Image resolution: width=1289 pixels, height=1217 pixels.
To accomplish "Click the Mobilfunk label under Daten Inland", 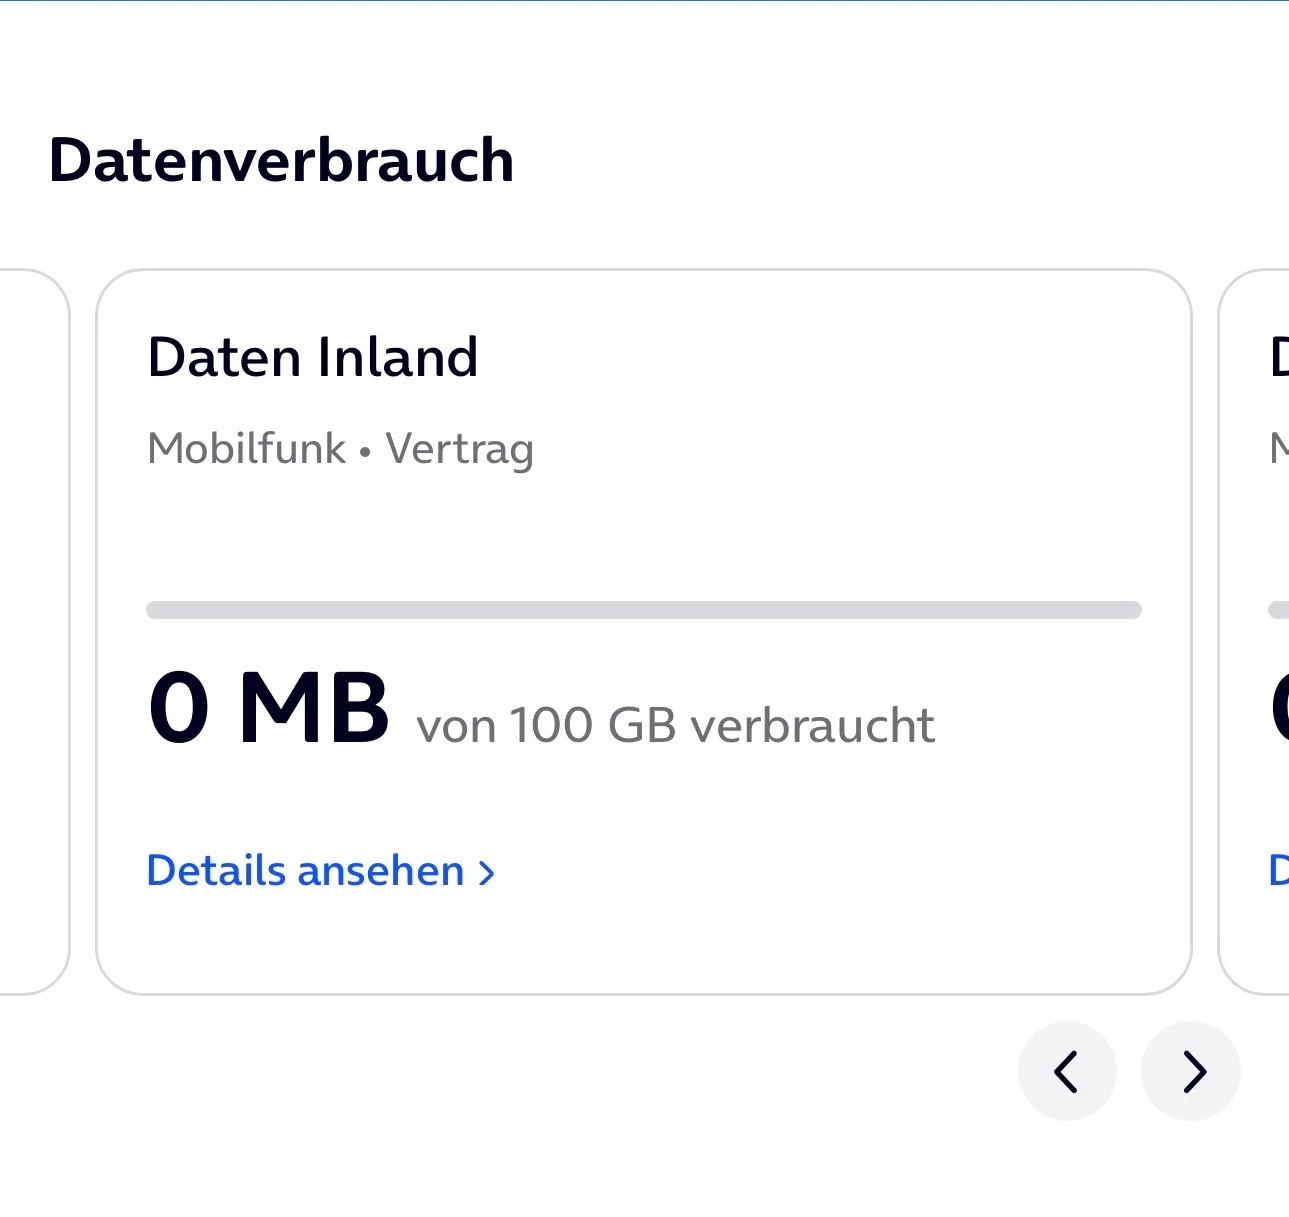I will (246, 448).
